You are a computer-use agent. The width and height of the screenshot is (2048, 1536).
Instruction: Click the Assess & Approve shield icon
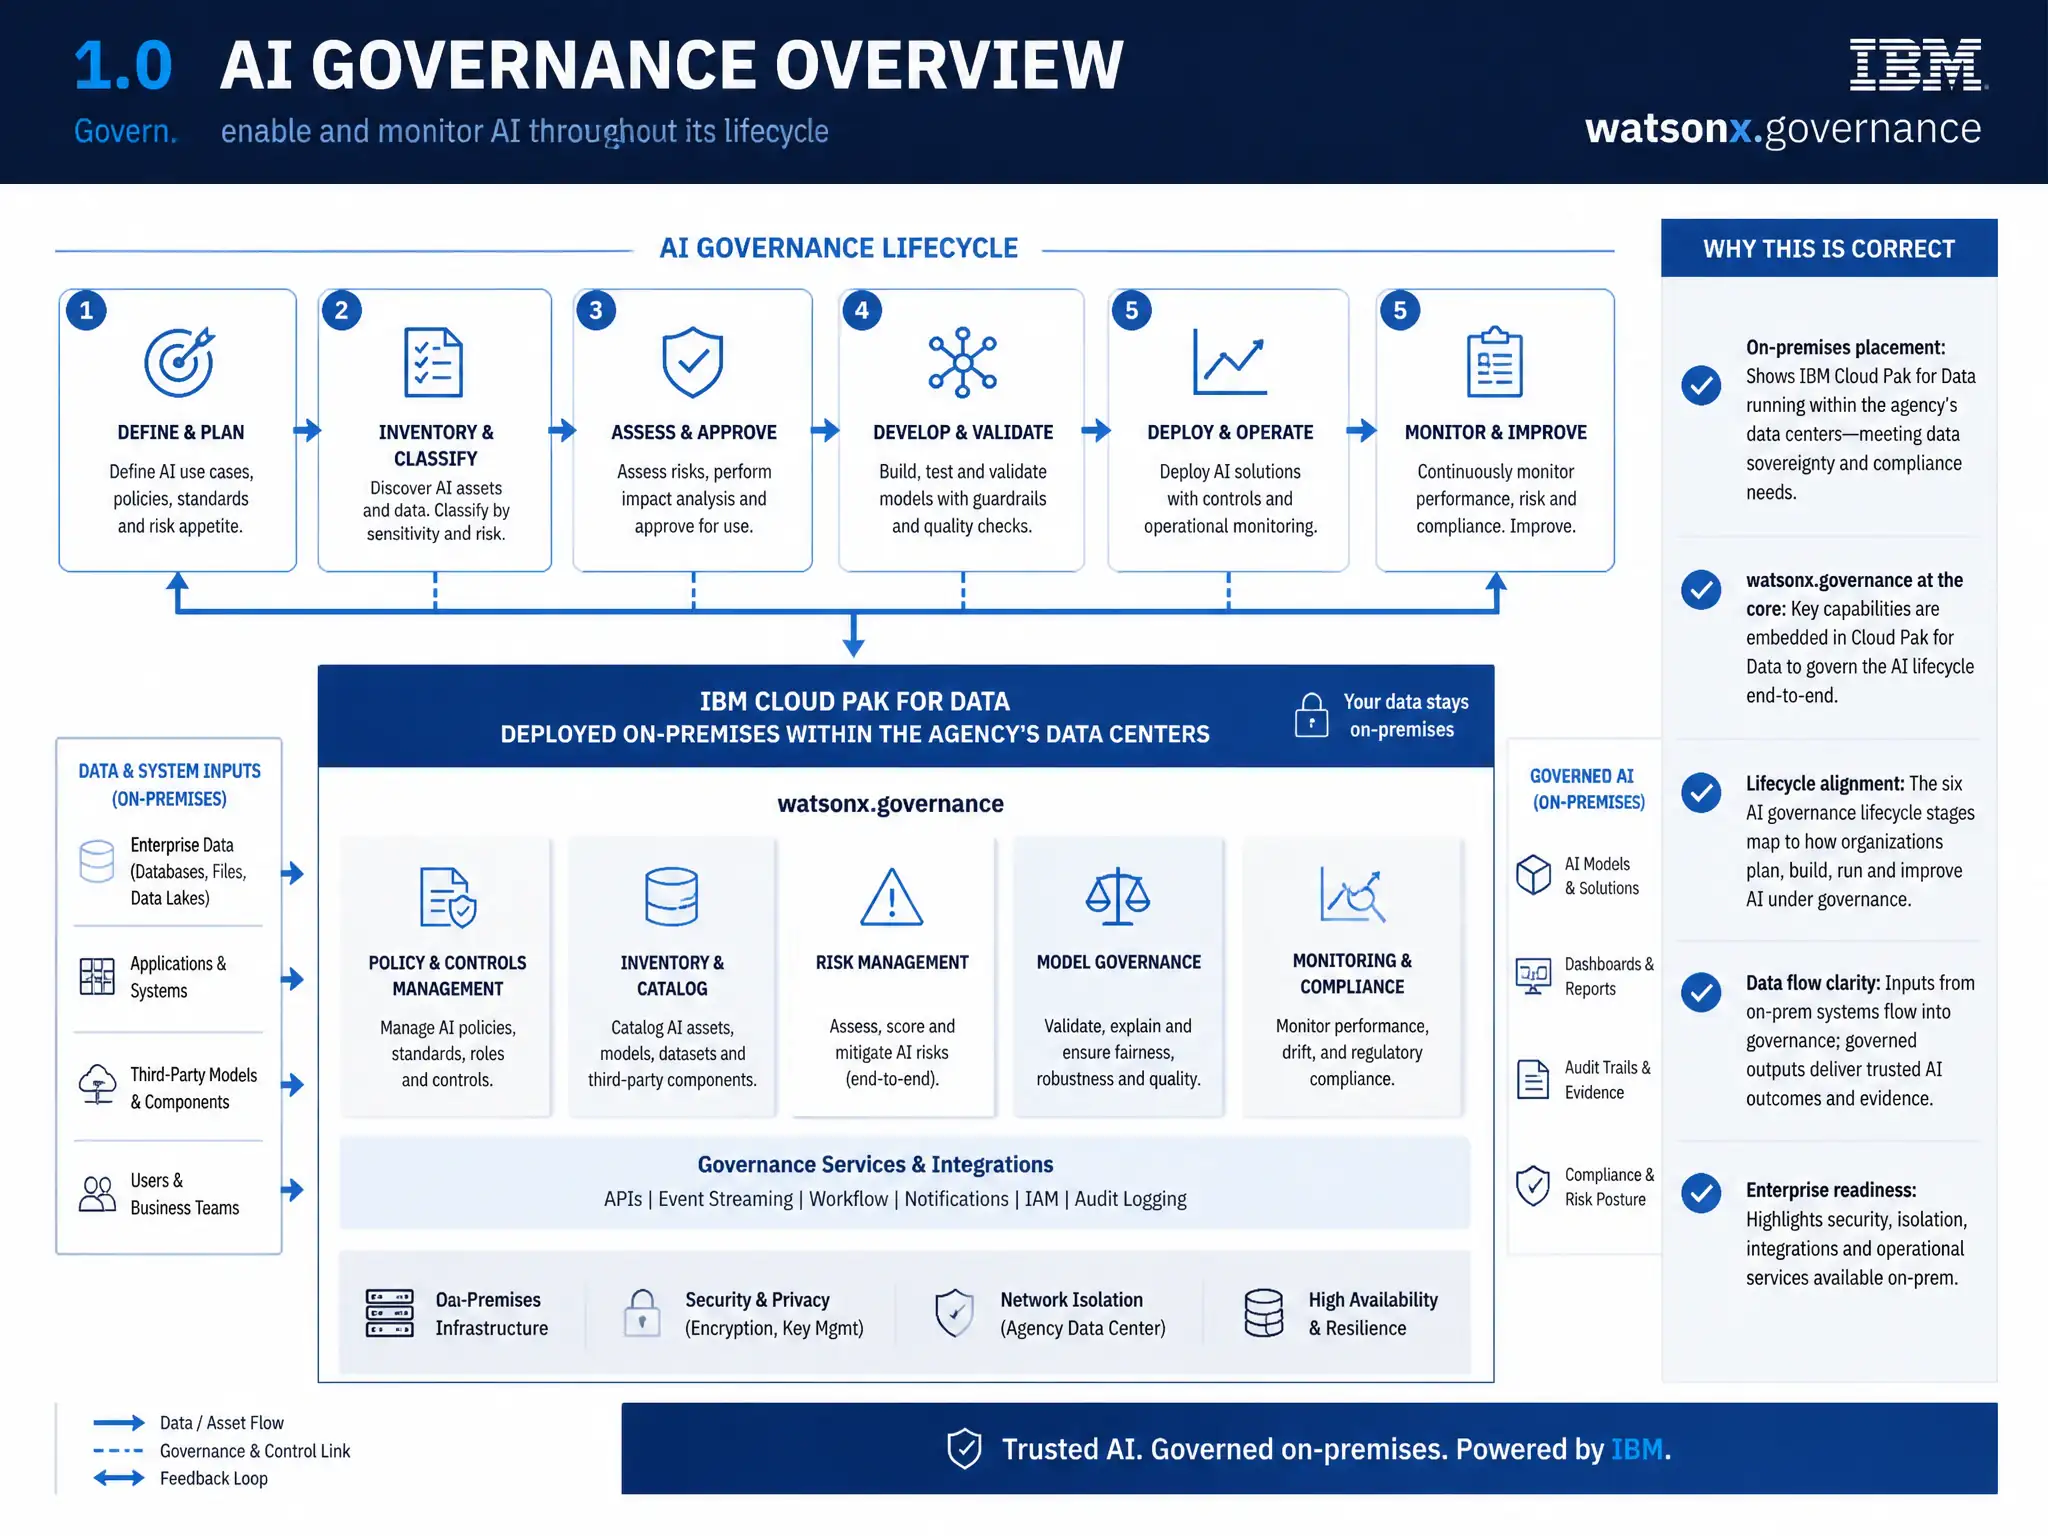point(693,361)
